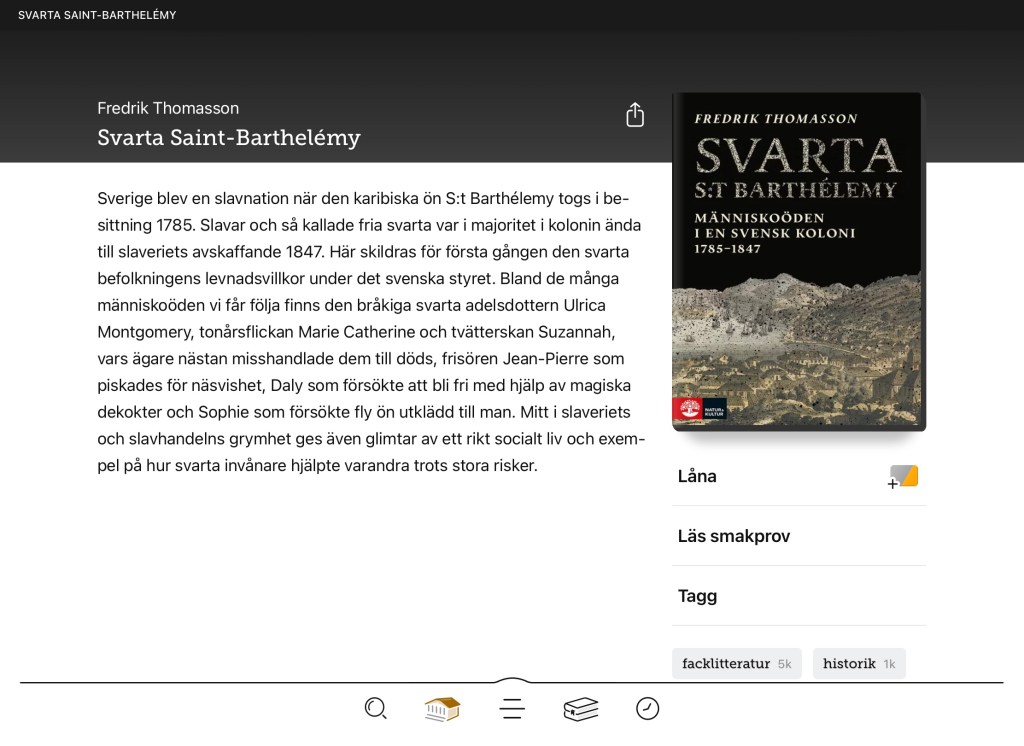Click the loan card plus icon
The width and height of the screenshot is (1024, 746).
pyautogui.click(x=903, y=477)
